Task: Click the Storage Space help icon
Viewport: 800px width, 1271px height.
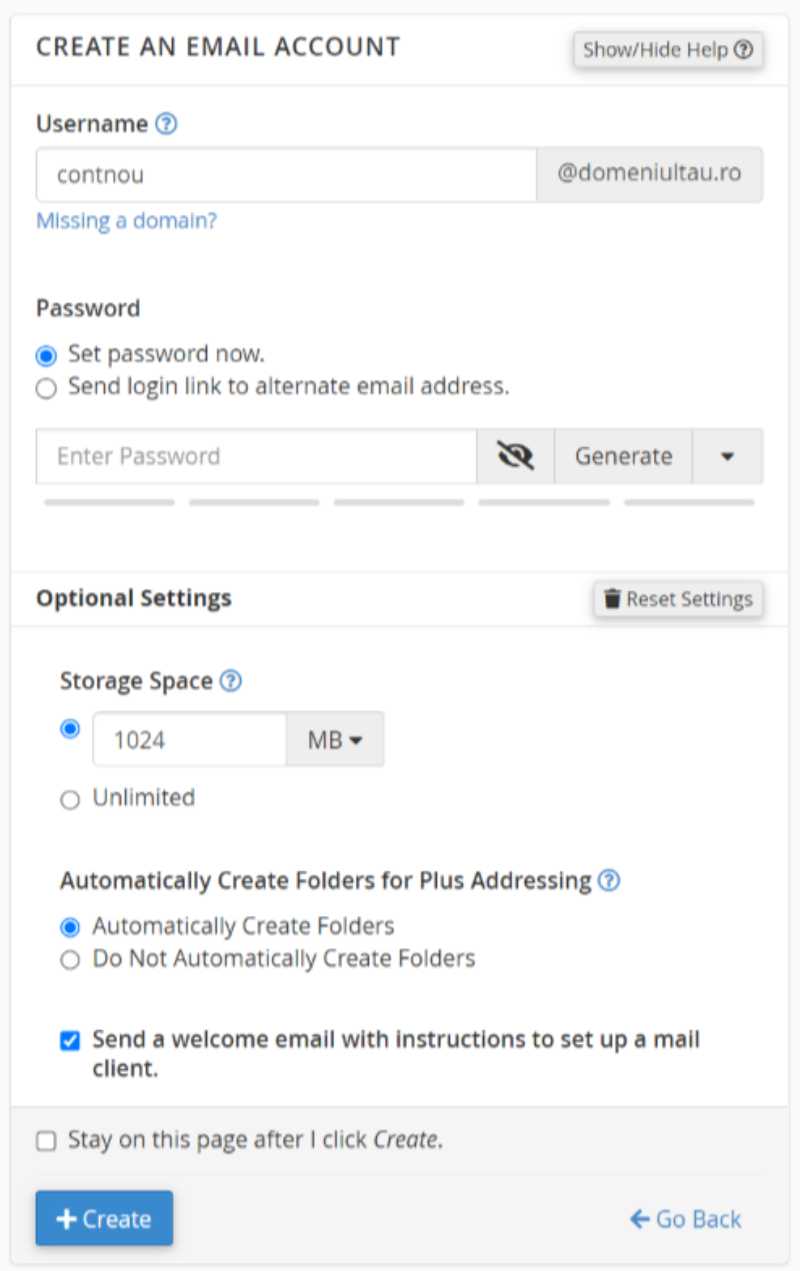Action: 231,681
